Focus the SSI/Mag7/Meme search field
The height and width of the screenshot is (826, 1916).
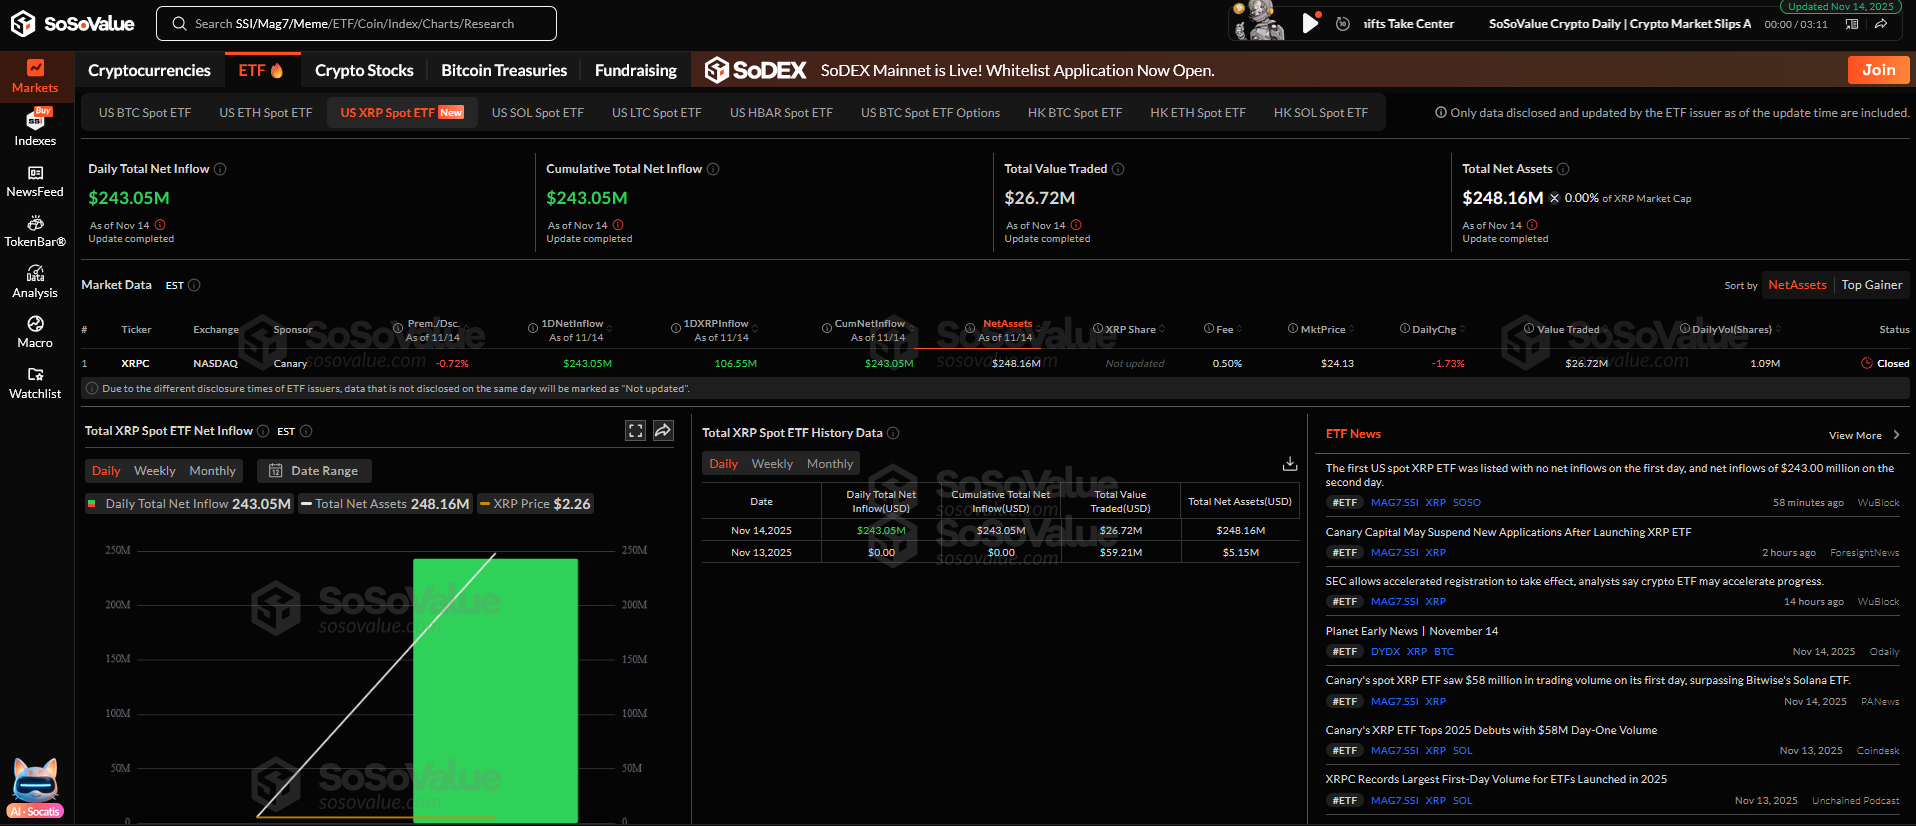[357, 23]
